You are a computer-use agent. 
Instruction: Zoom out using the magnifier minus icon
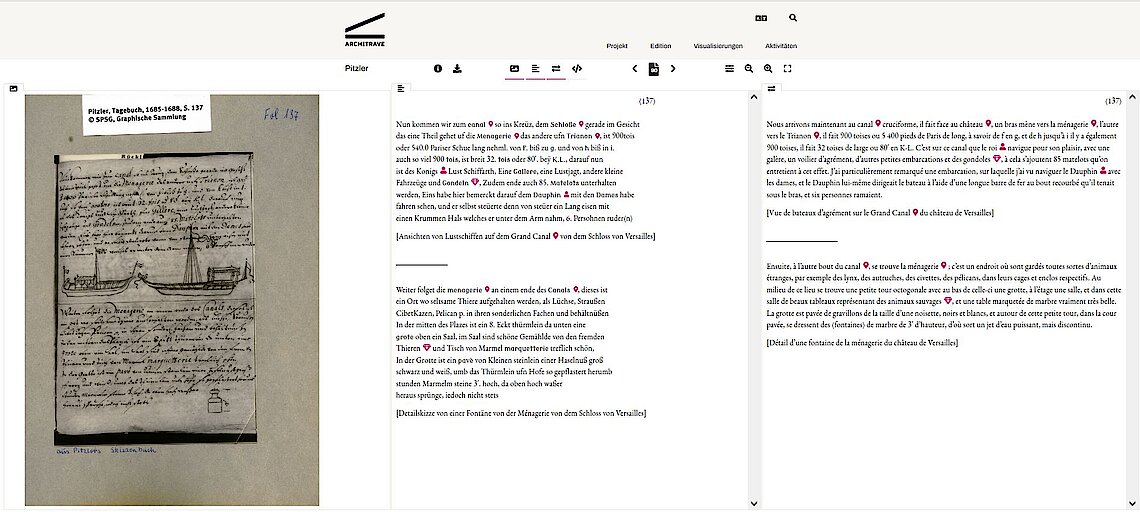pyautogui.click(x=749, y=69)
